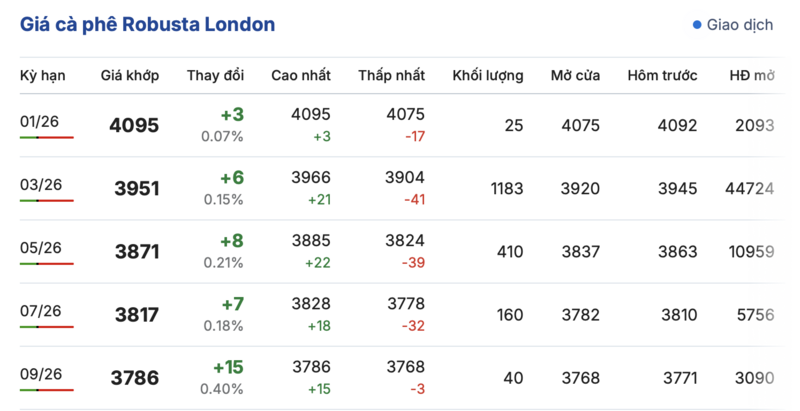800x411 pixels.
Task: Open the 07/26 contract row
Action: tap(40, 311)
